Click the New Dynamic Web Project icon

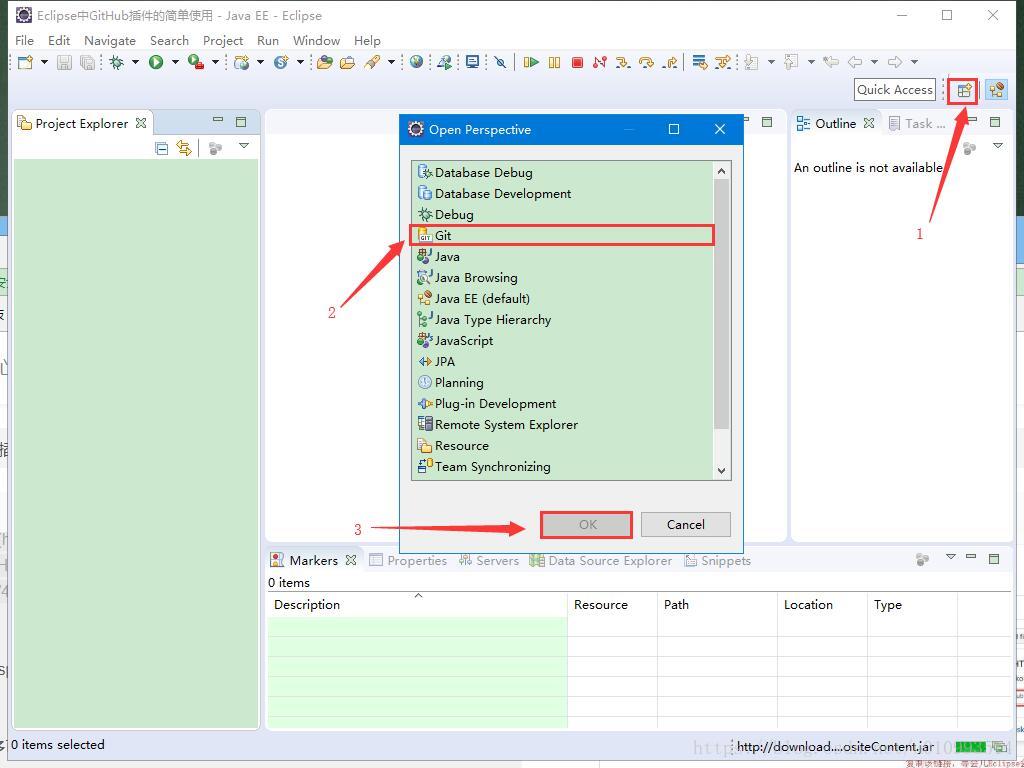pos(242,62)
